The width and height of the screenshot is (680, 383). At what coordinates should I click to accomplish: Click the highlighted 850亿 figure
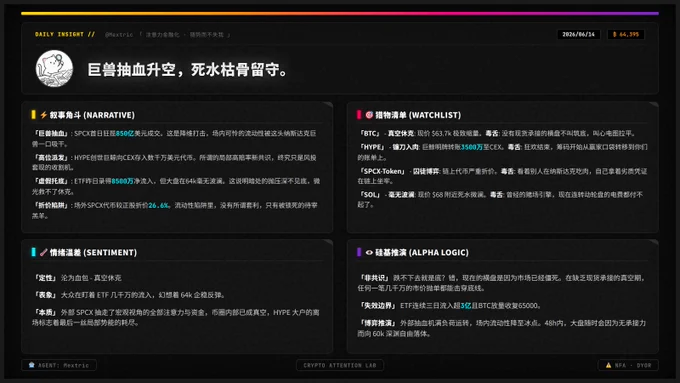pos(125,133)
